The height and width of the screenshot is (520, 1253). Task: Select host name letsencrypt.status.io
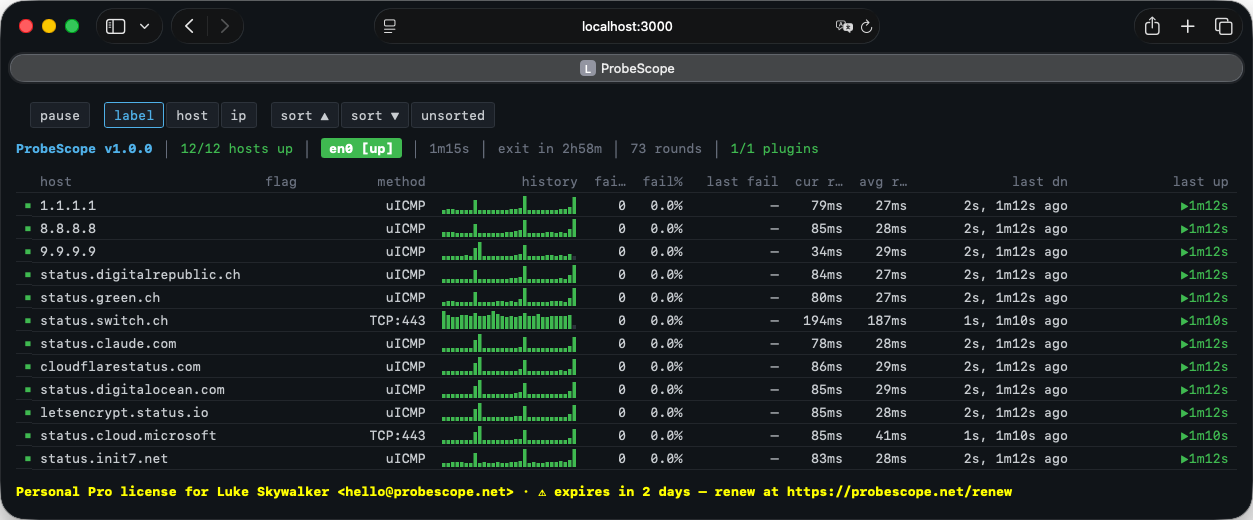[124, 413]
